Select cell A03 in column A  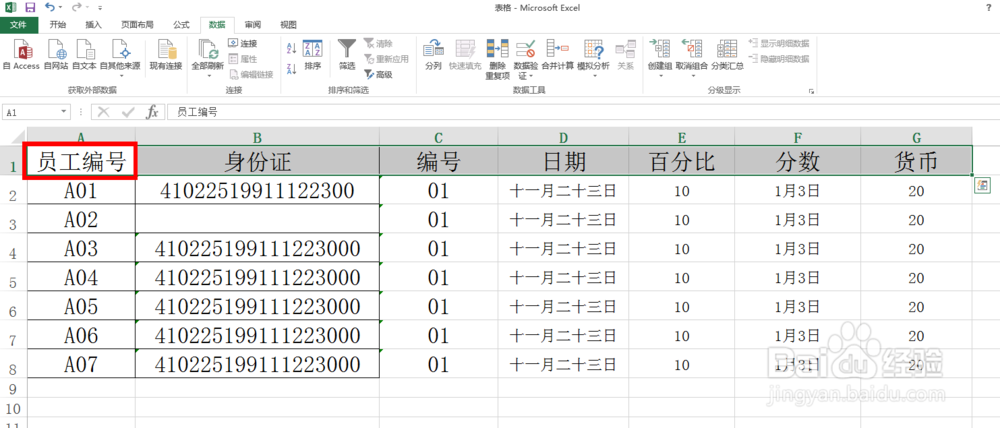pyautogui.click(x=80, y=247)
